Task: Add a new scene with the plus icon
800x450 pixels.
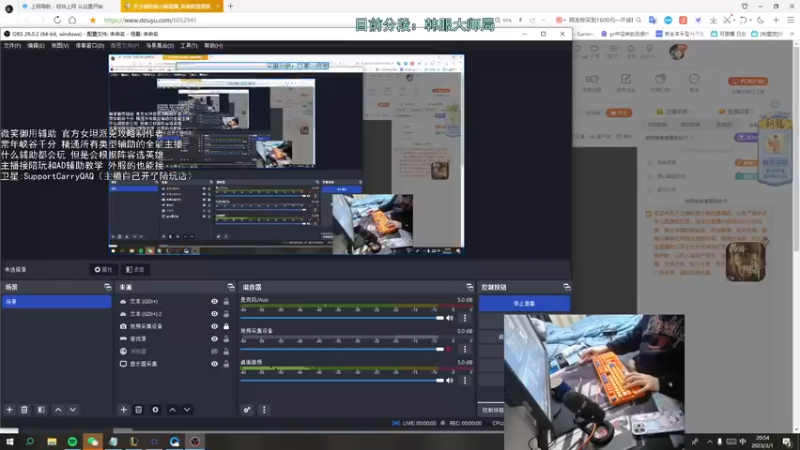Action: (9, 410)
